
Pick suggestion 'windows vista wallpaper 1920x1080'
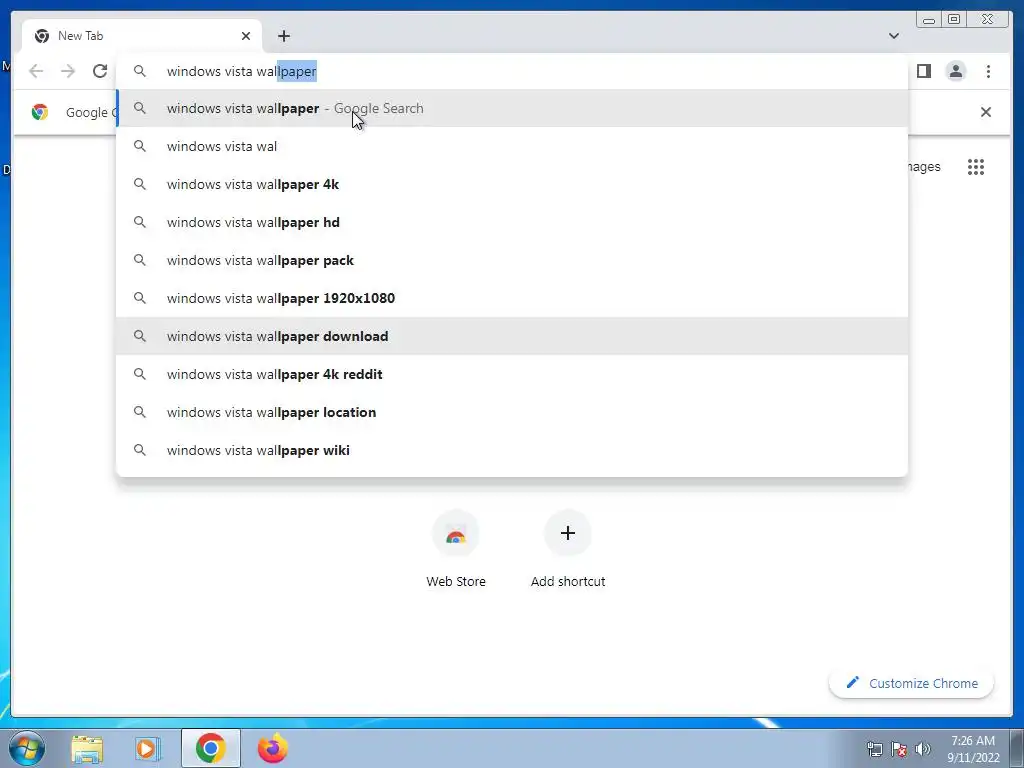[x=512, y=298]
